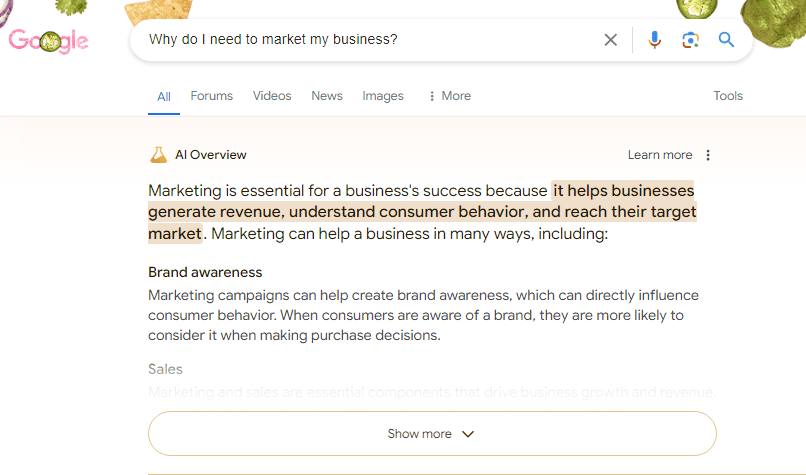The height and width of the screenshot is (475, 806).
Task: Select the All results tab
Action: pos(164,97)
